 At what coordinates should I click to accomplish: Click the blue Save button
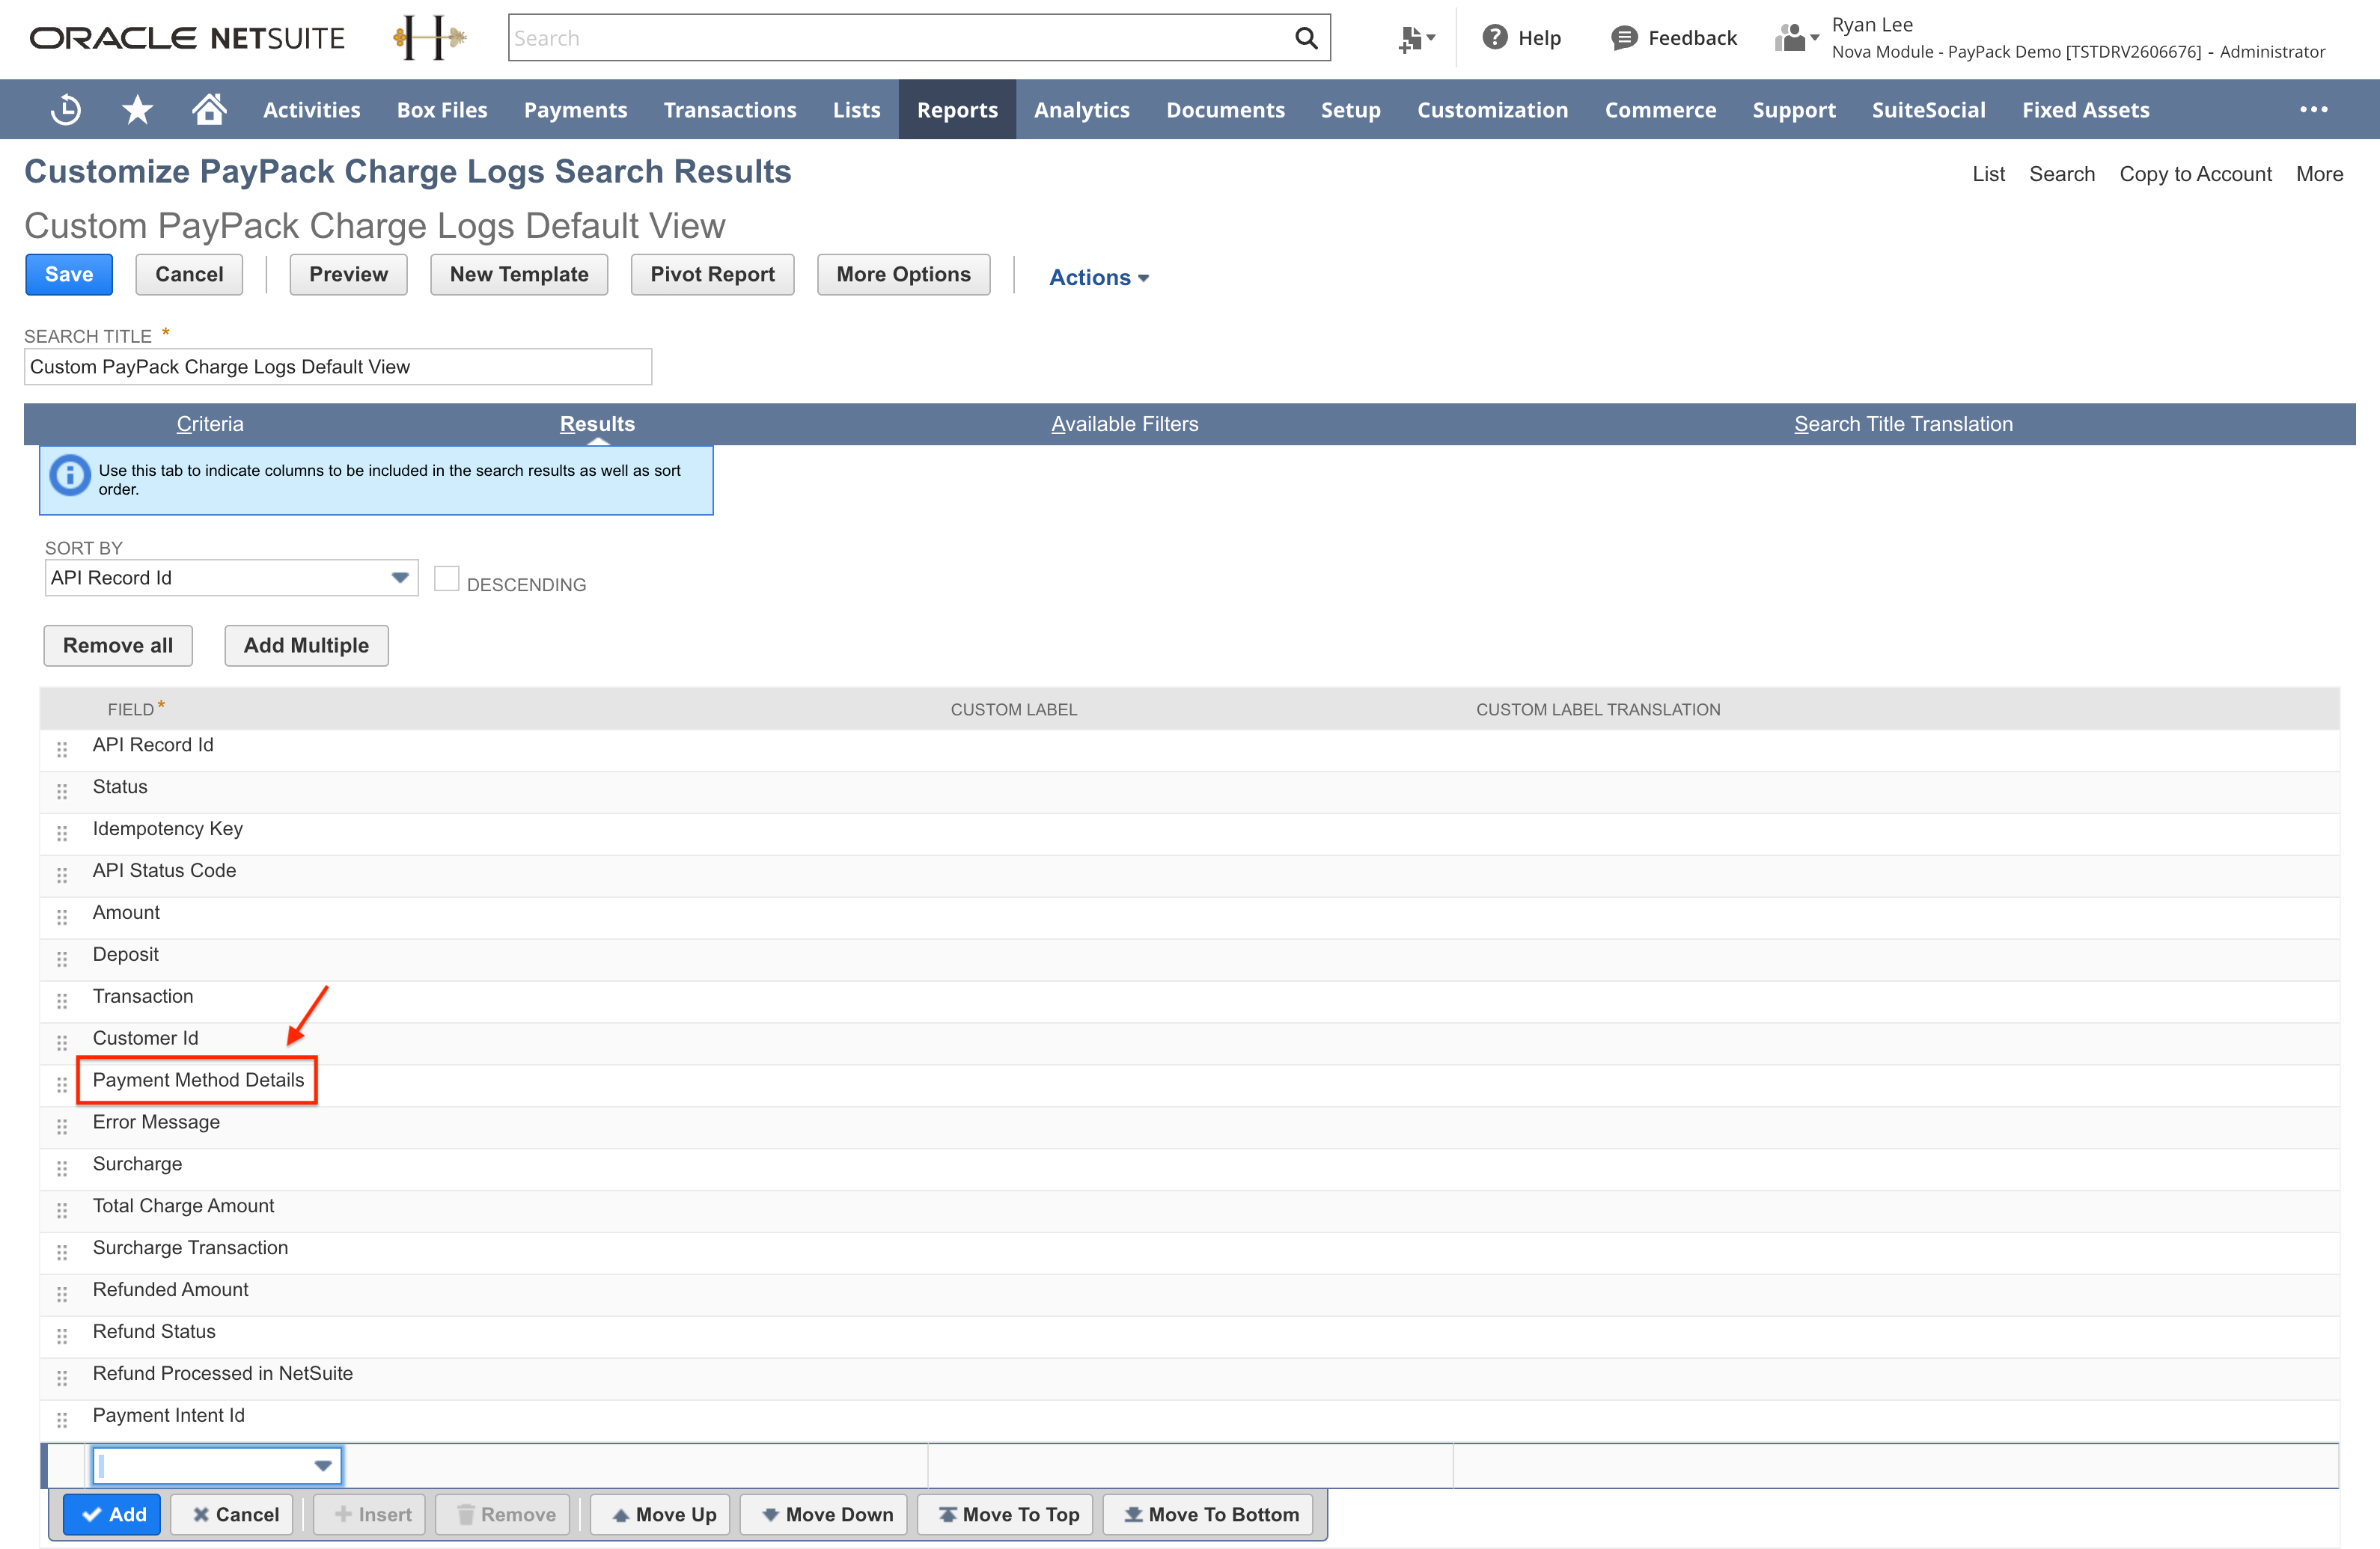click(x=69, y=275)
